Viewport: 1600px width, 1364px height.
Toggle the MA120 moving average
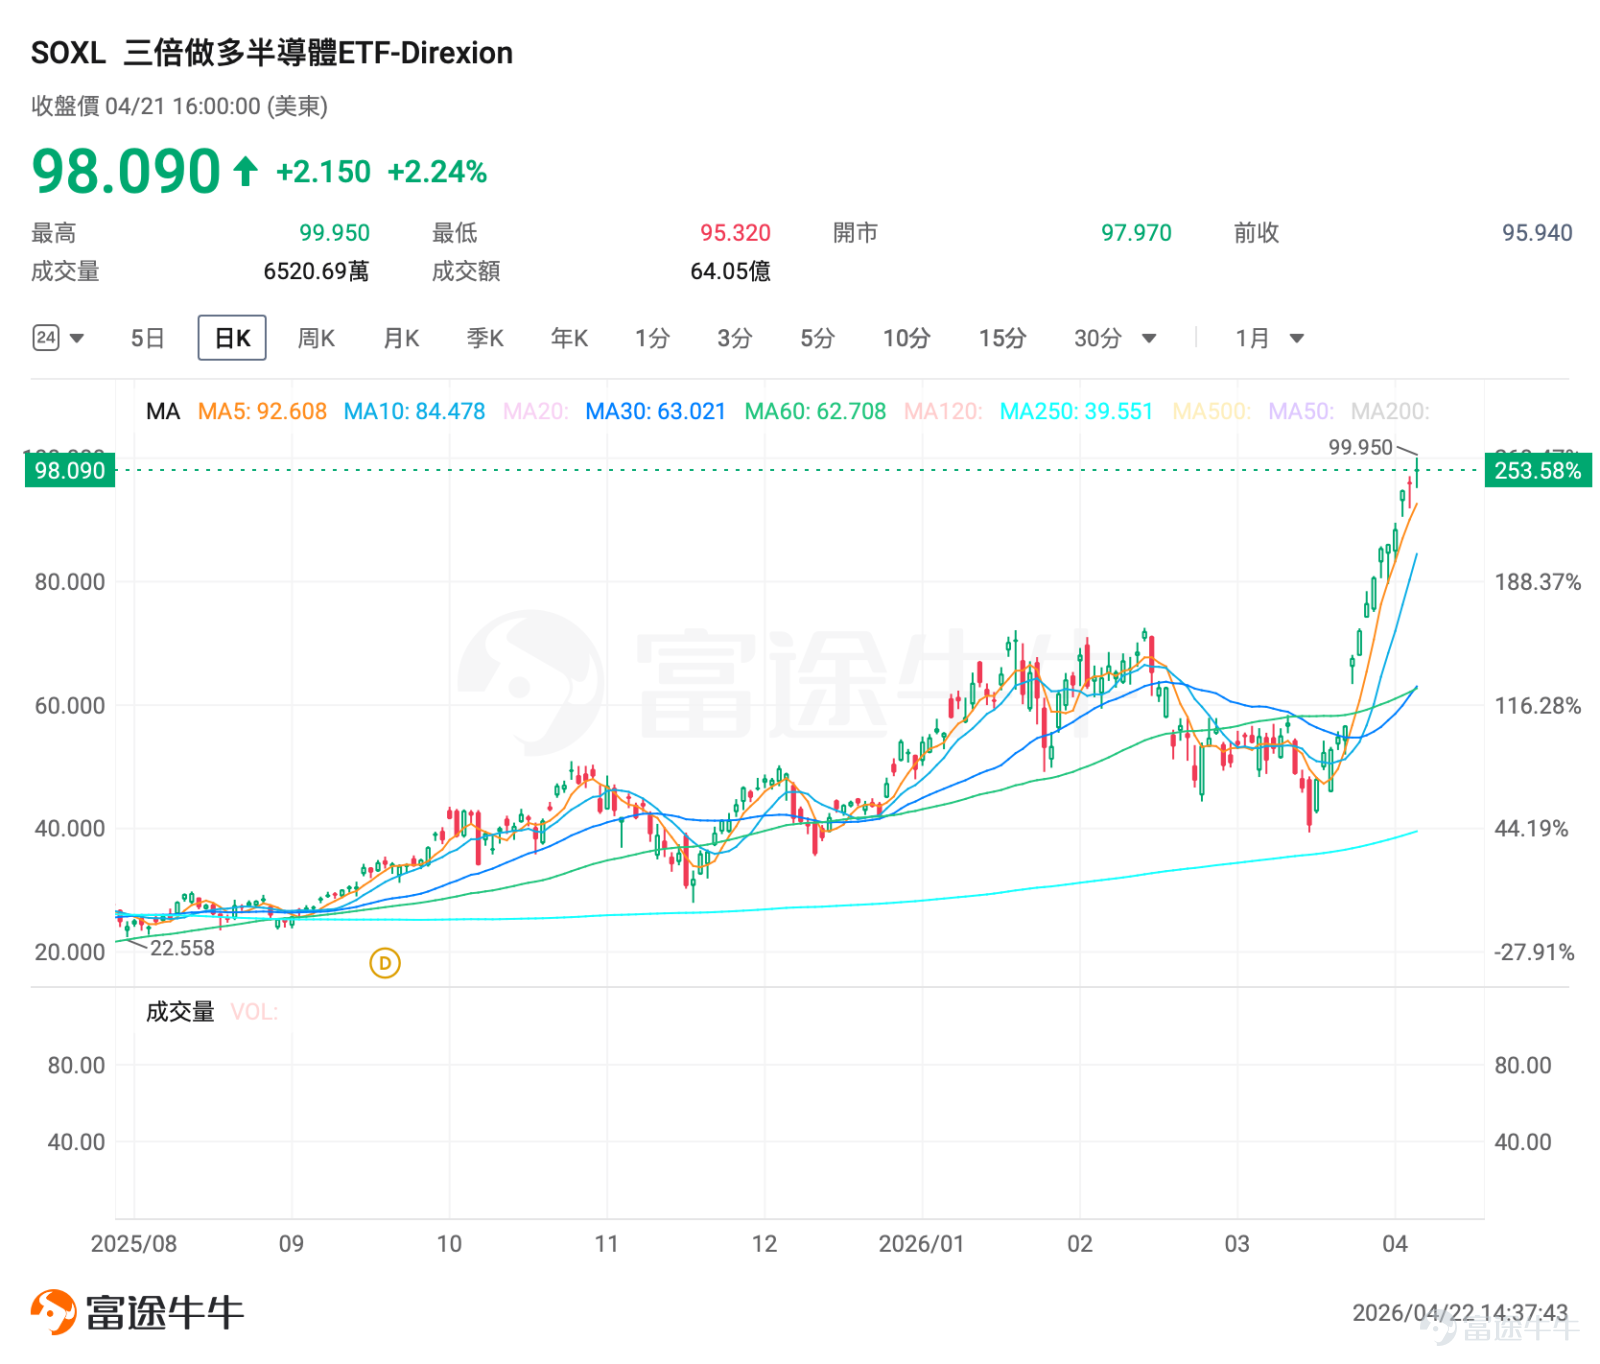tap(943, 411)
